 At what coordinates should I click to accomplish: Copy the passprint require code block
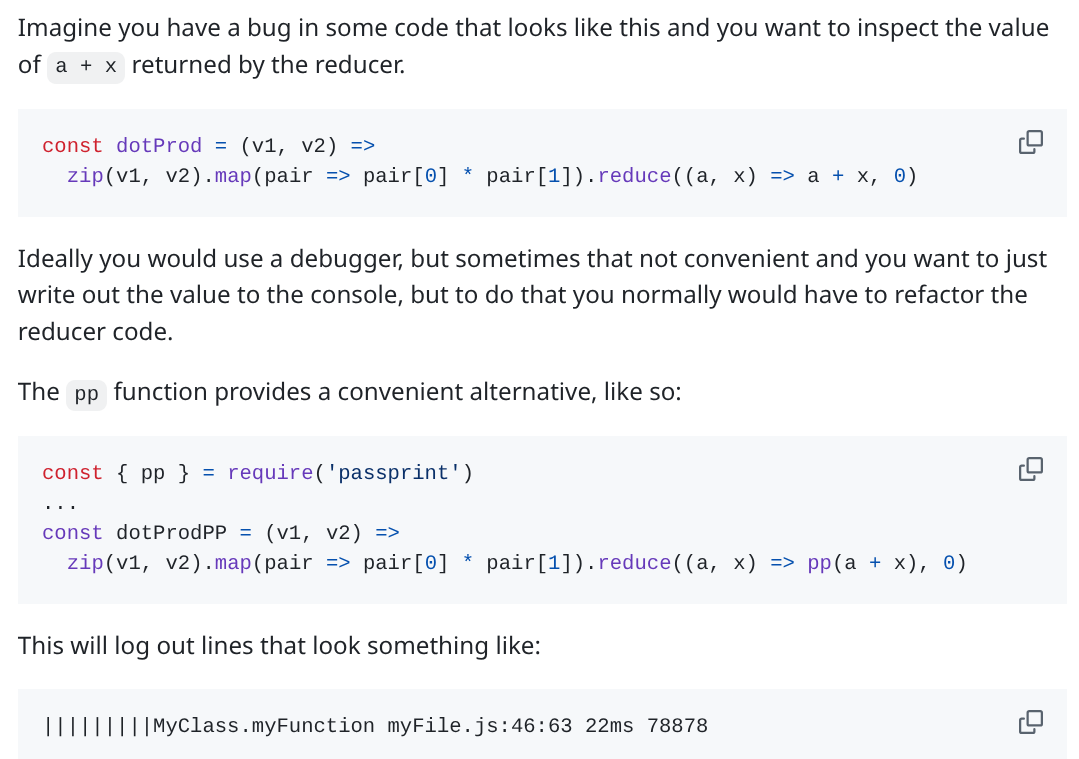pyautogui.click(x=1030, y=469)
